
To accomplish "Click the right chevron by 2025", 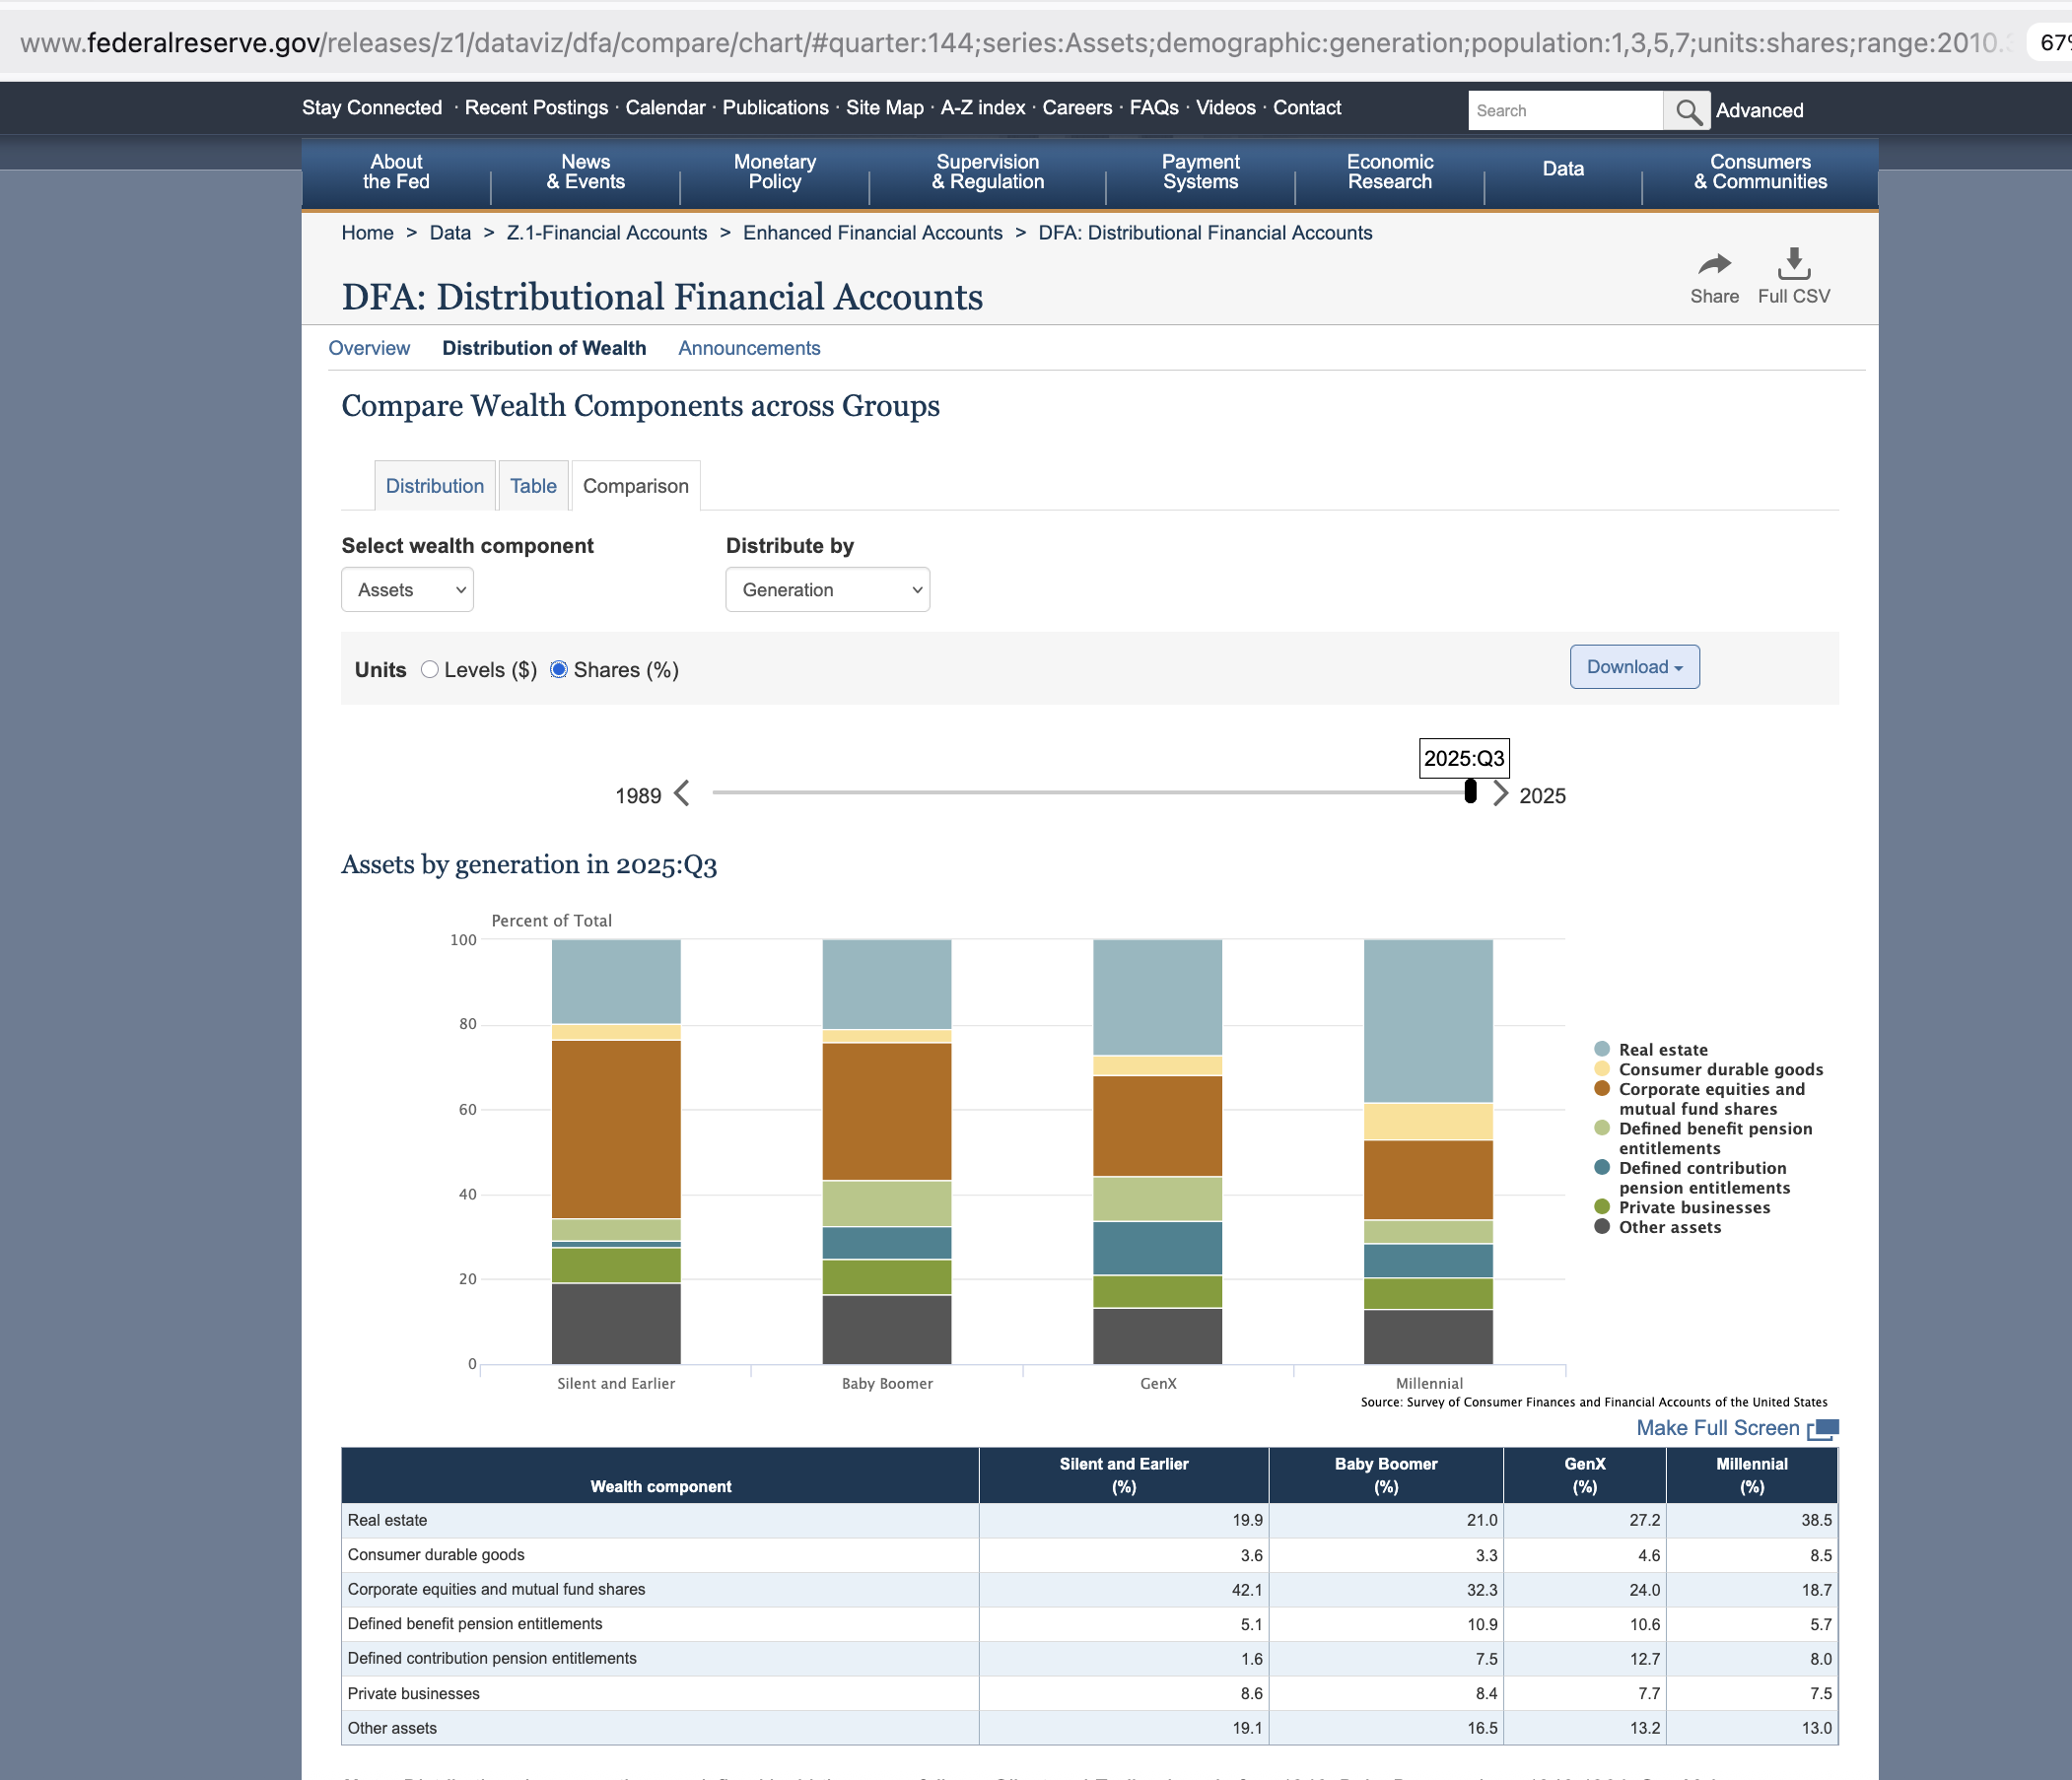I will tap(1500, 794).
